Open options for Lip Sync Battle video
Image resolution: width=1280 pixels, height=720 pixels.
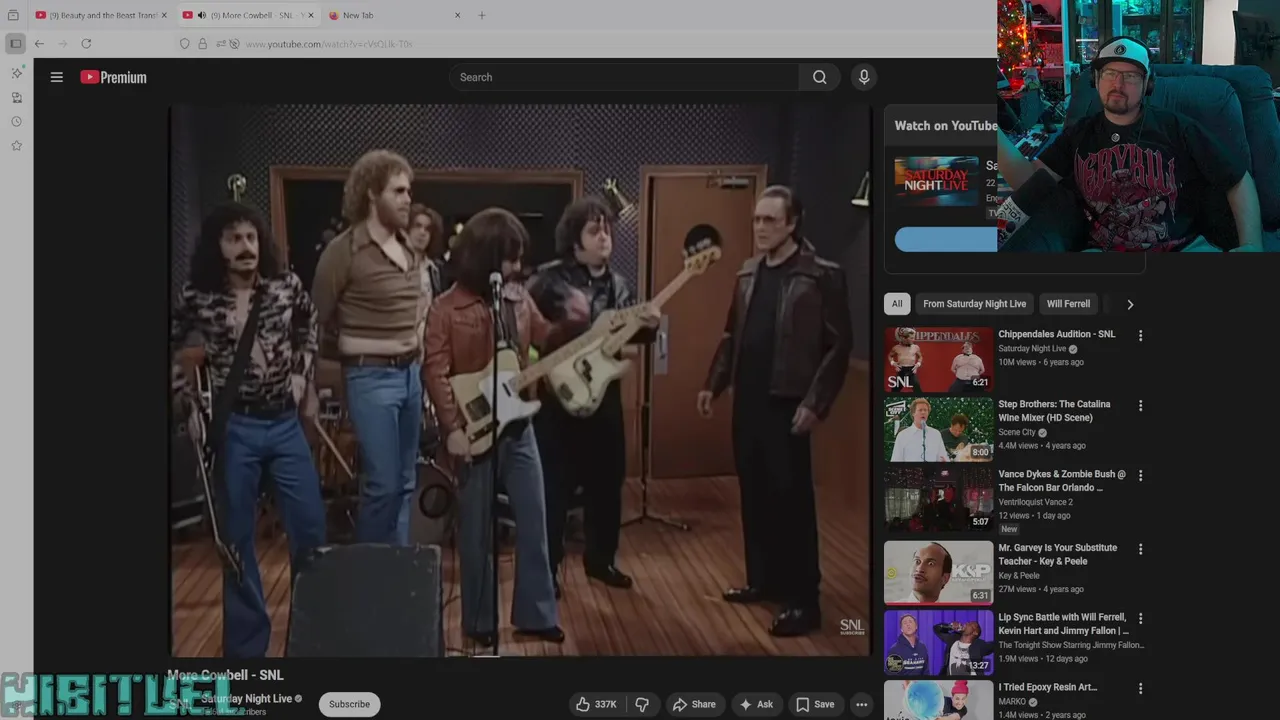tap(1140, 619)
